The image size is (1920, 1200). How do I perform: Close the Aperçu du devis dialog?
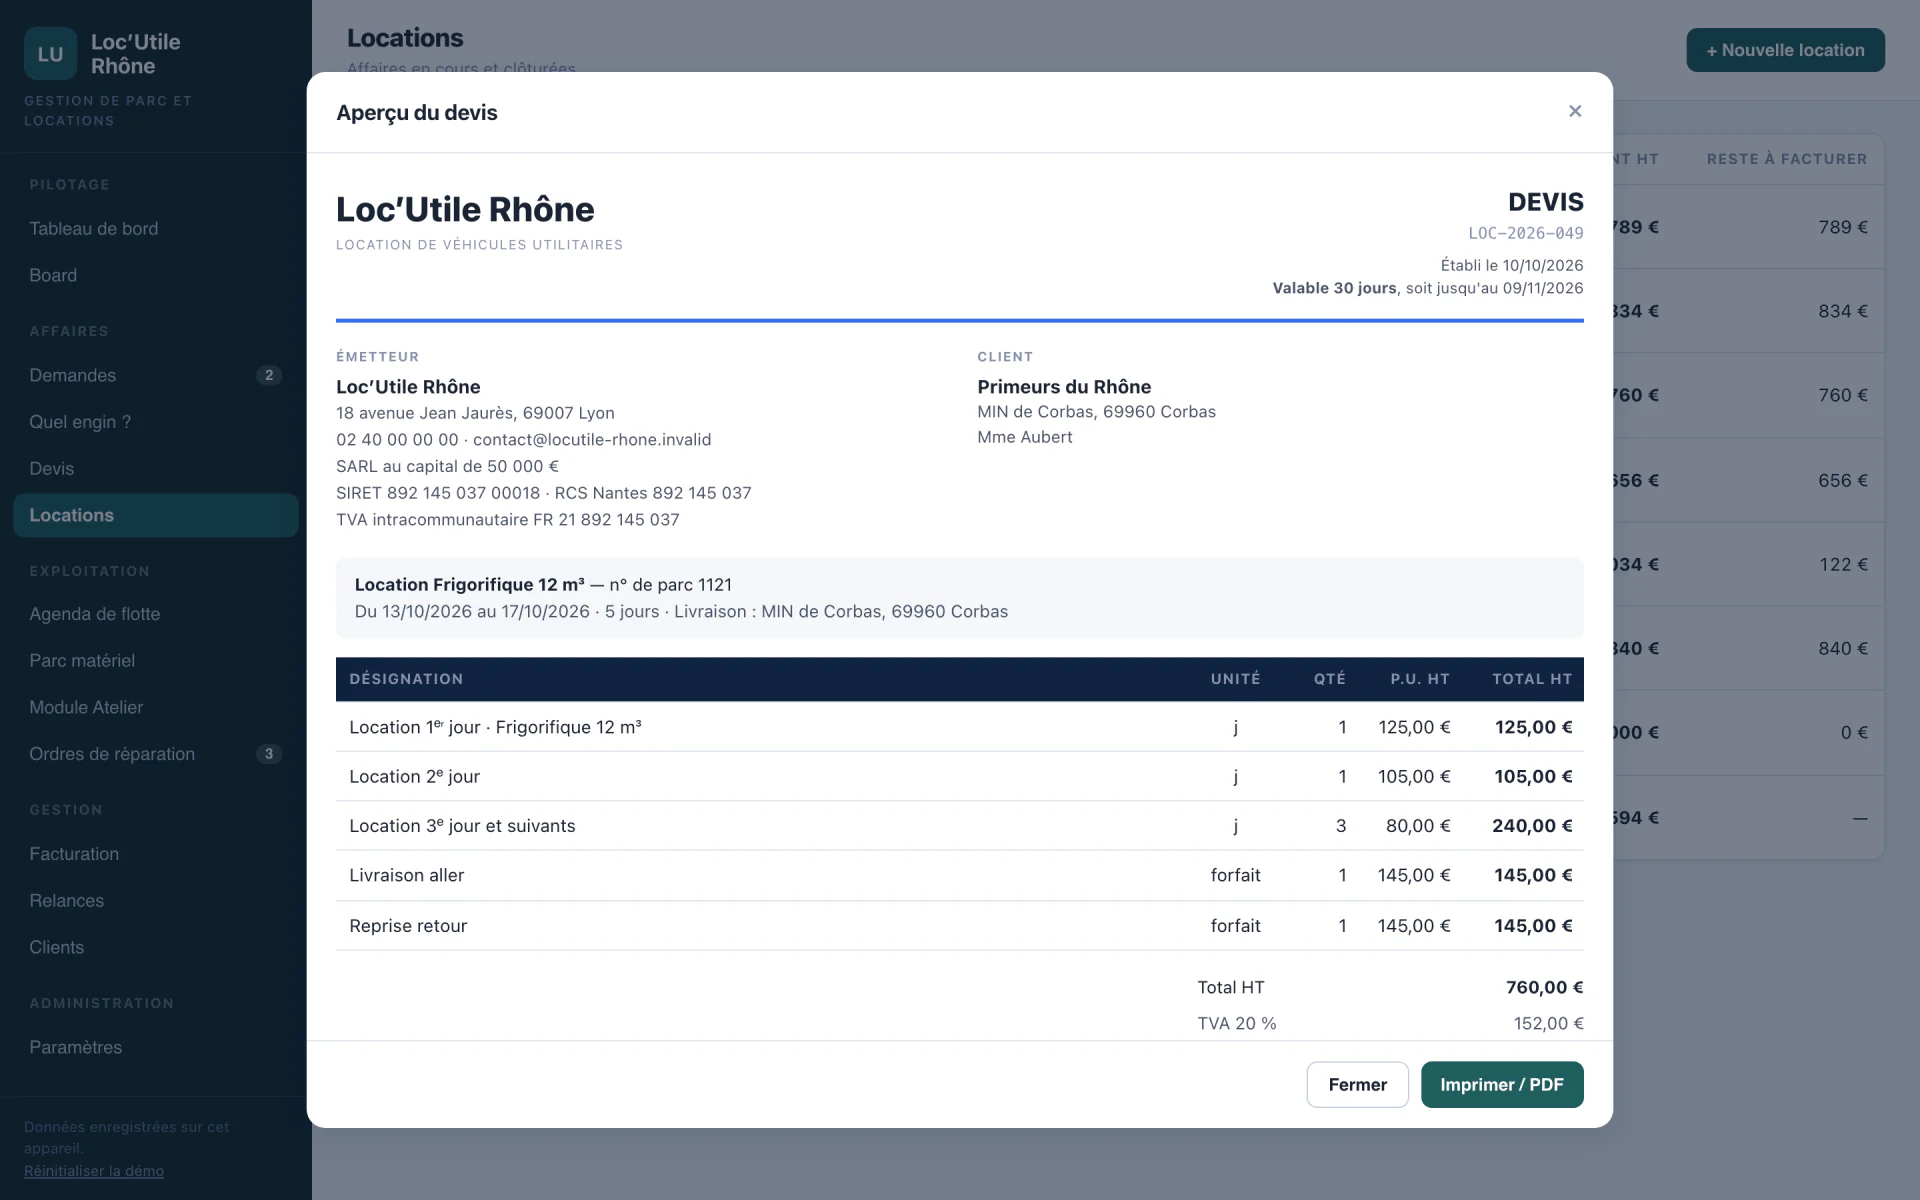click(1575, 111)
